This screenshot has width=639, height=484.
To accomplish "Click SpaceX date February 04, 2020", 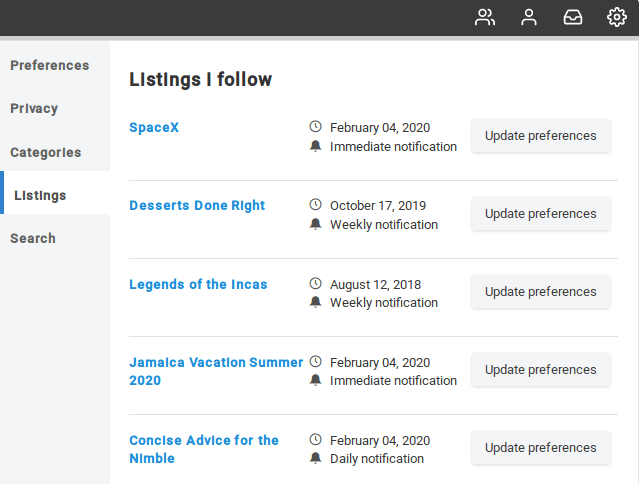I will click(x=380, y=128).
